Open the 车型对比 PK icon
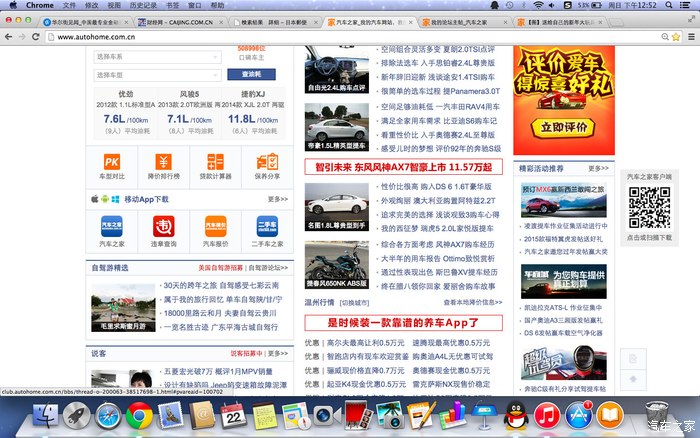Viewport: 700px width, 438px height. [x=112, y=162]
